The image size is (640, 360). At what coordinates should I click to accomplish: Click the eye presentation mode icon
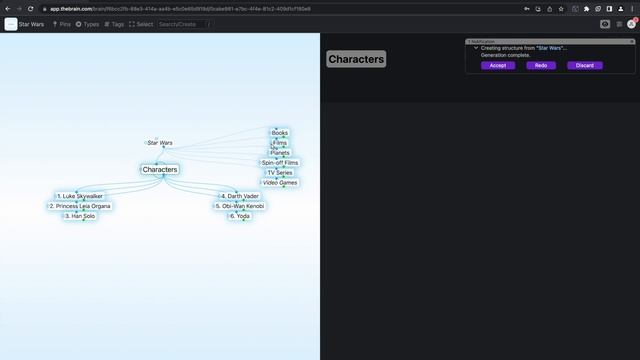pos(605,24)
